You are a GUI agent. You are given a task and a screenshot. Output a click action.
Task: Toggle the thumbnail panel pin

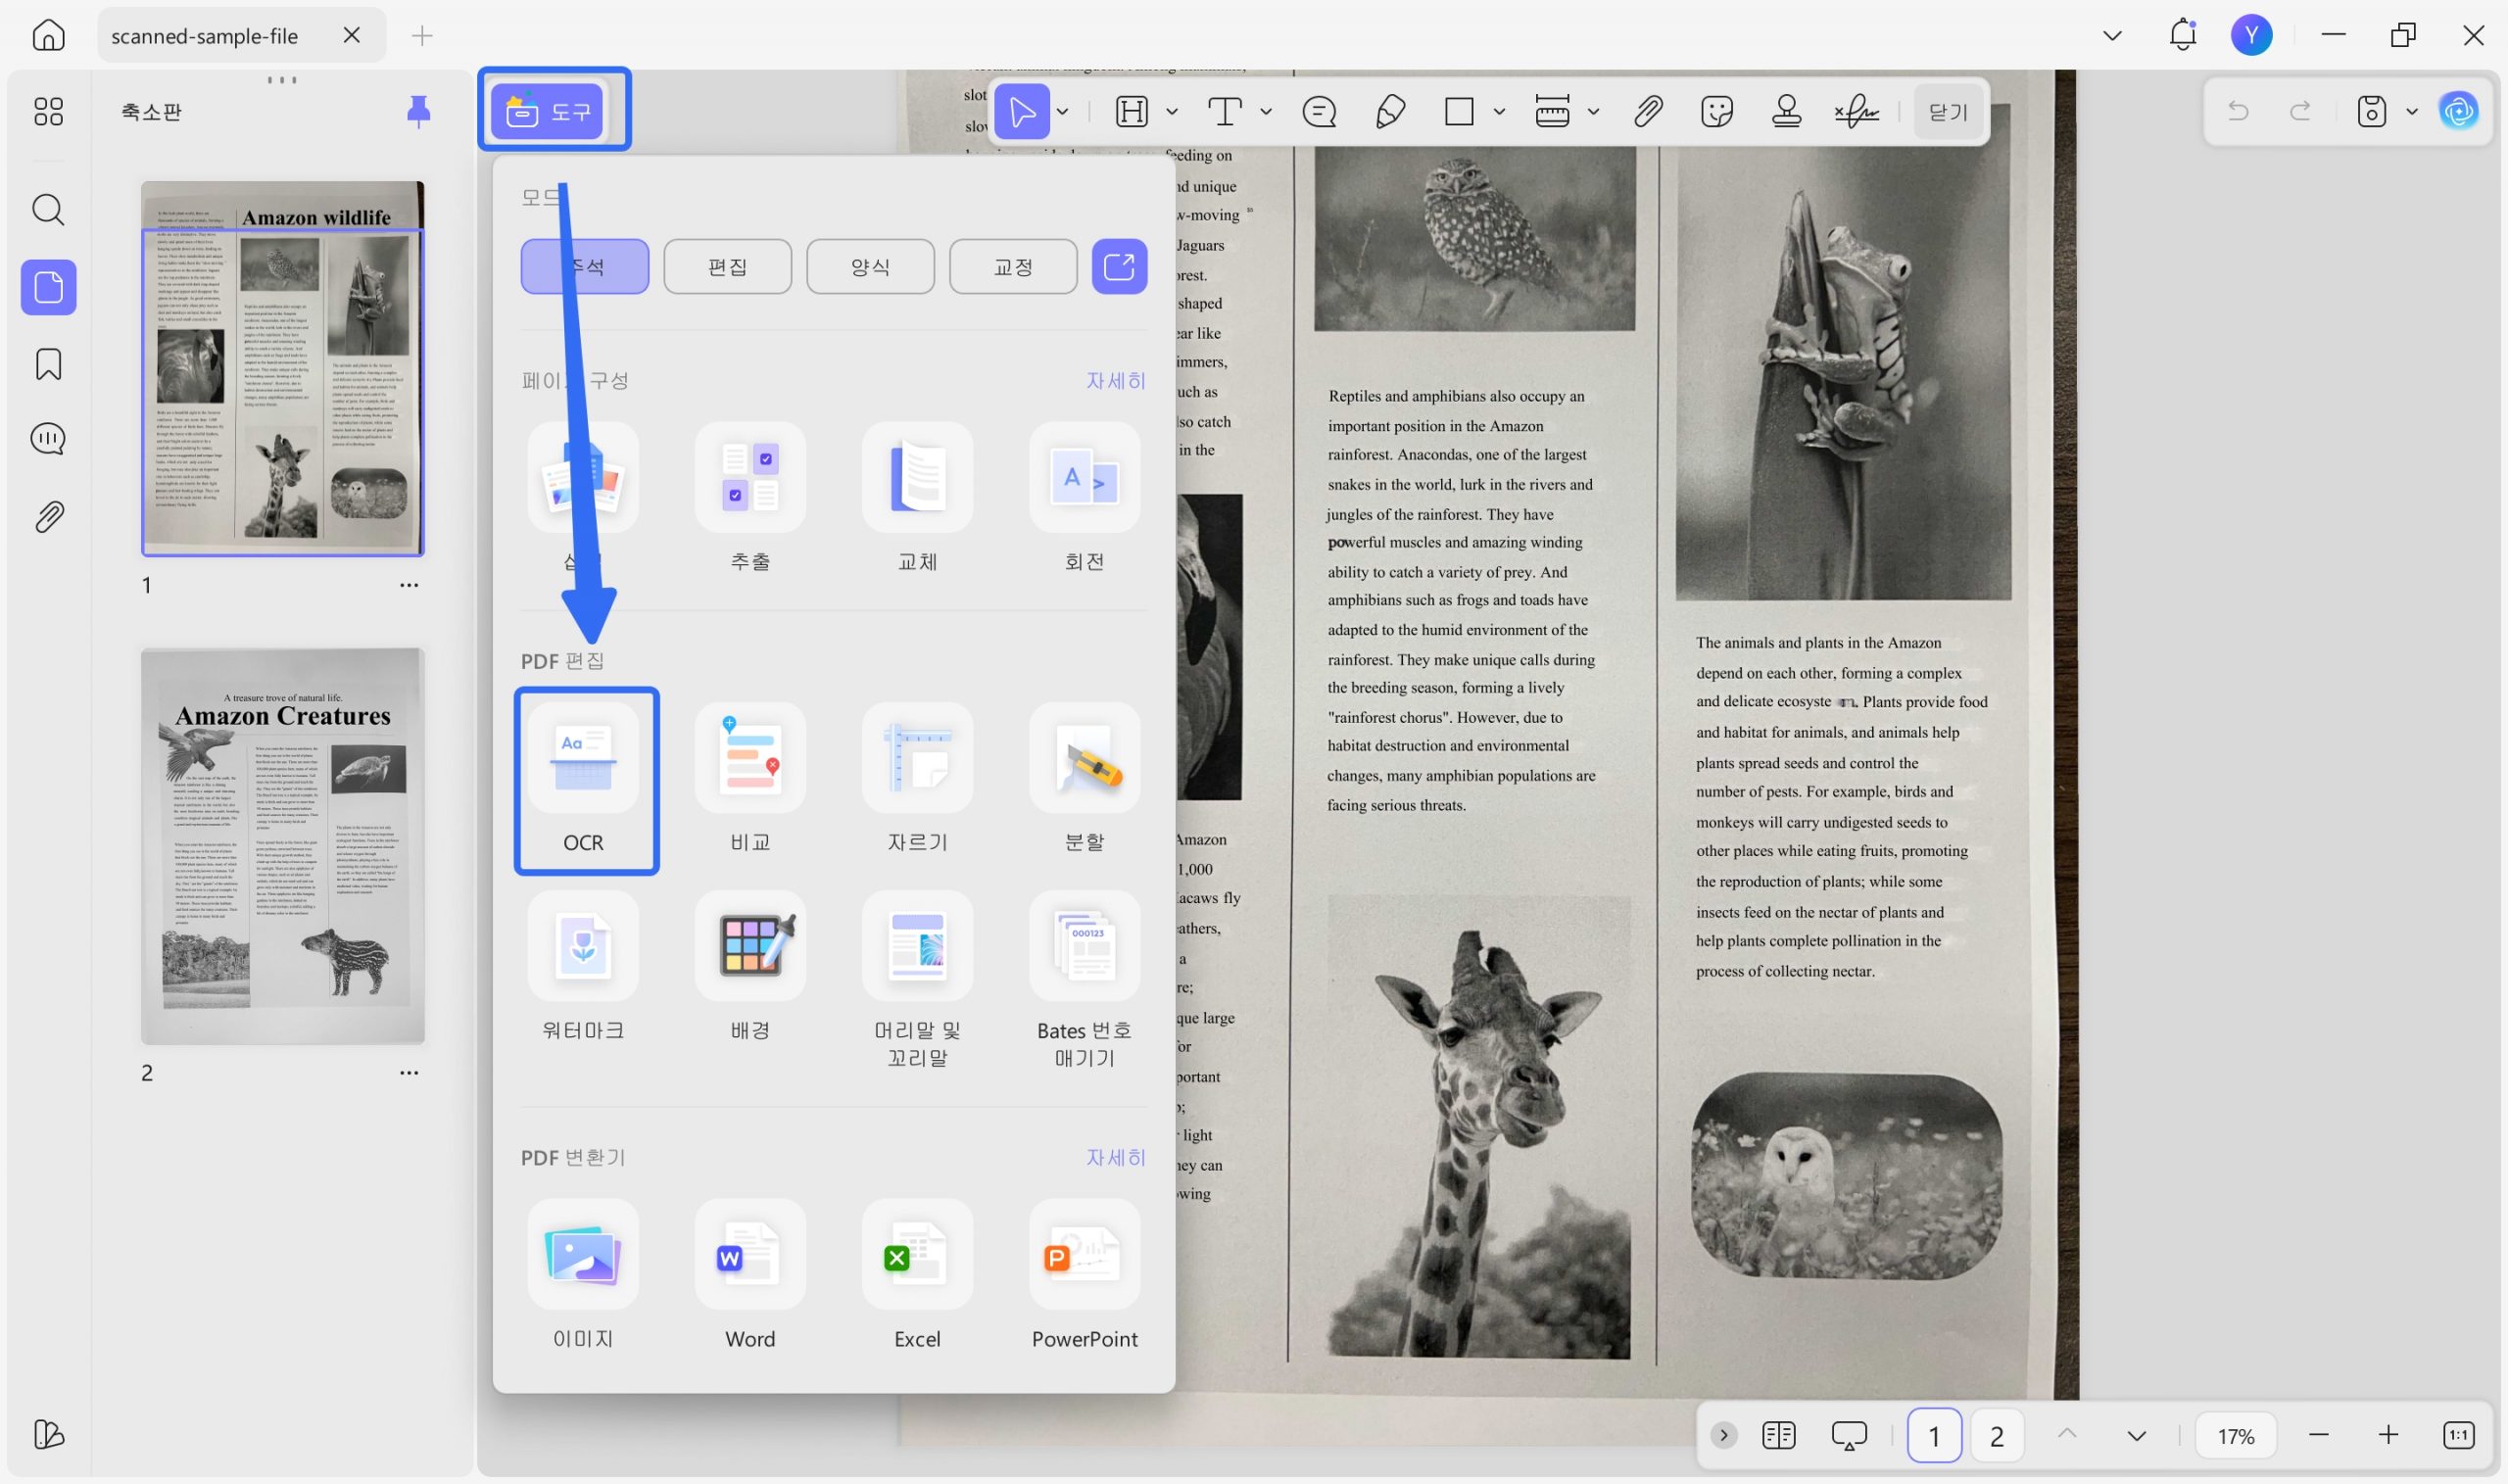coord(418,111)
